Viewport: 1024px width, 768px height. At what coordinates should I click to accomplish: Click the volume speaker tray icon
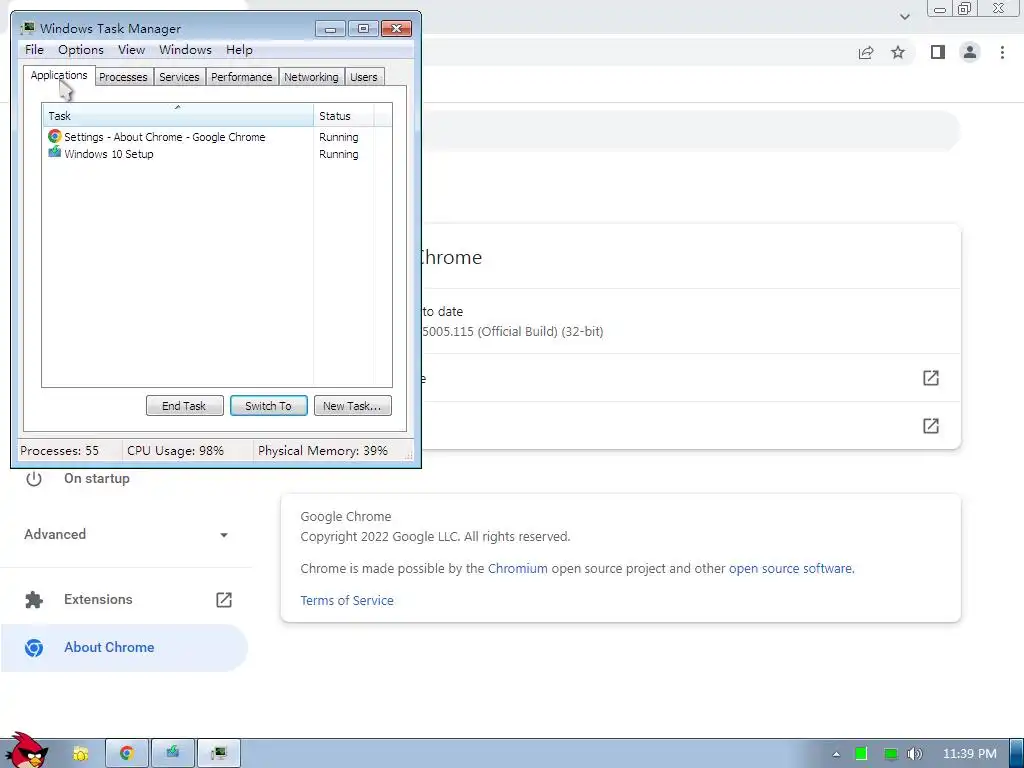coord(915,754)
